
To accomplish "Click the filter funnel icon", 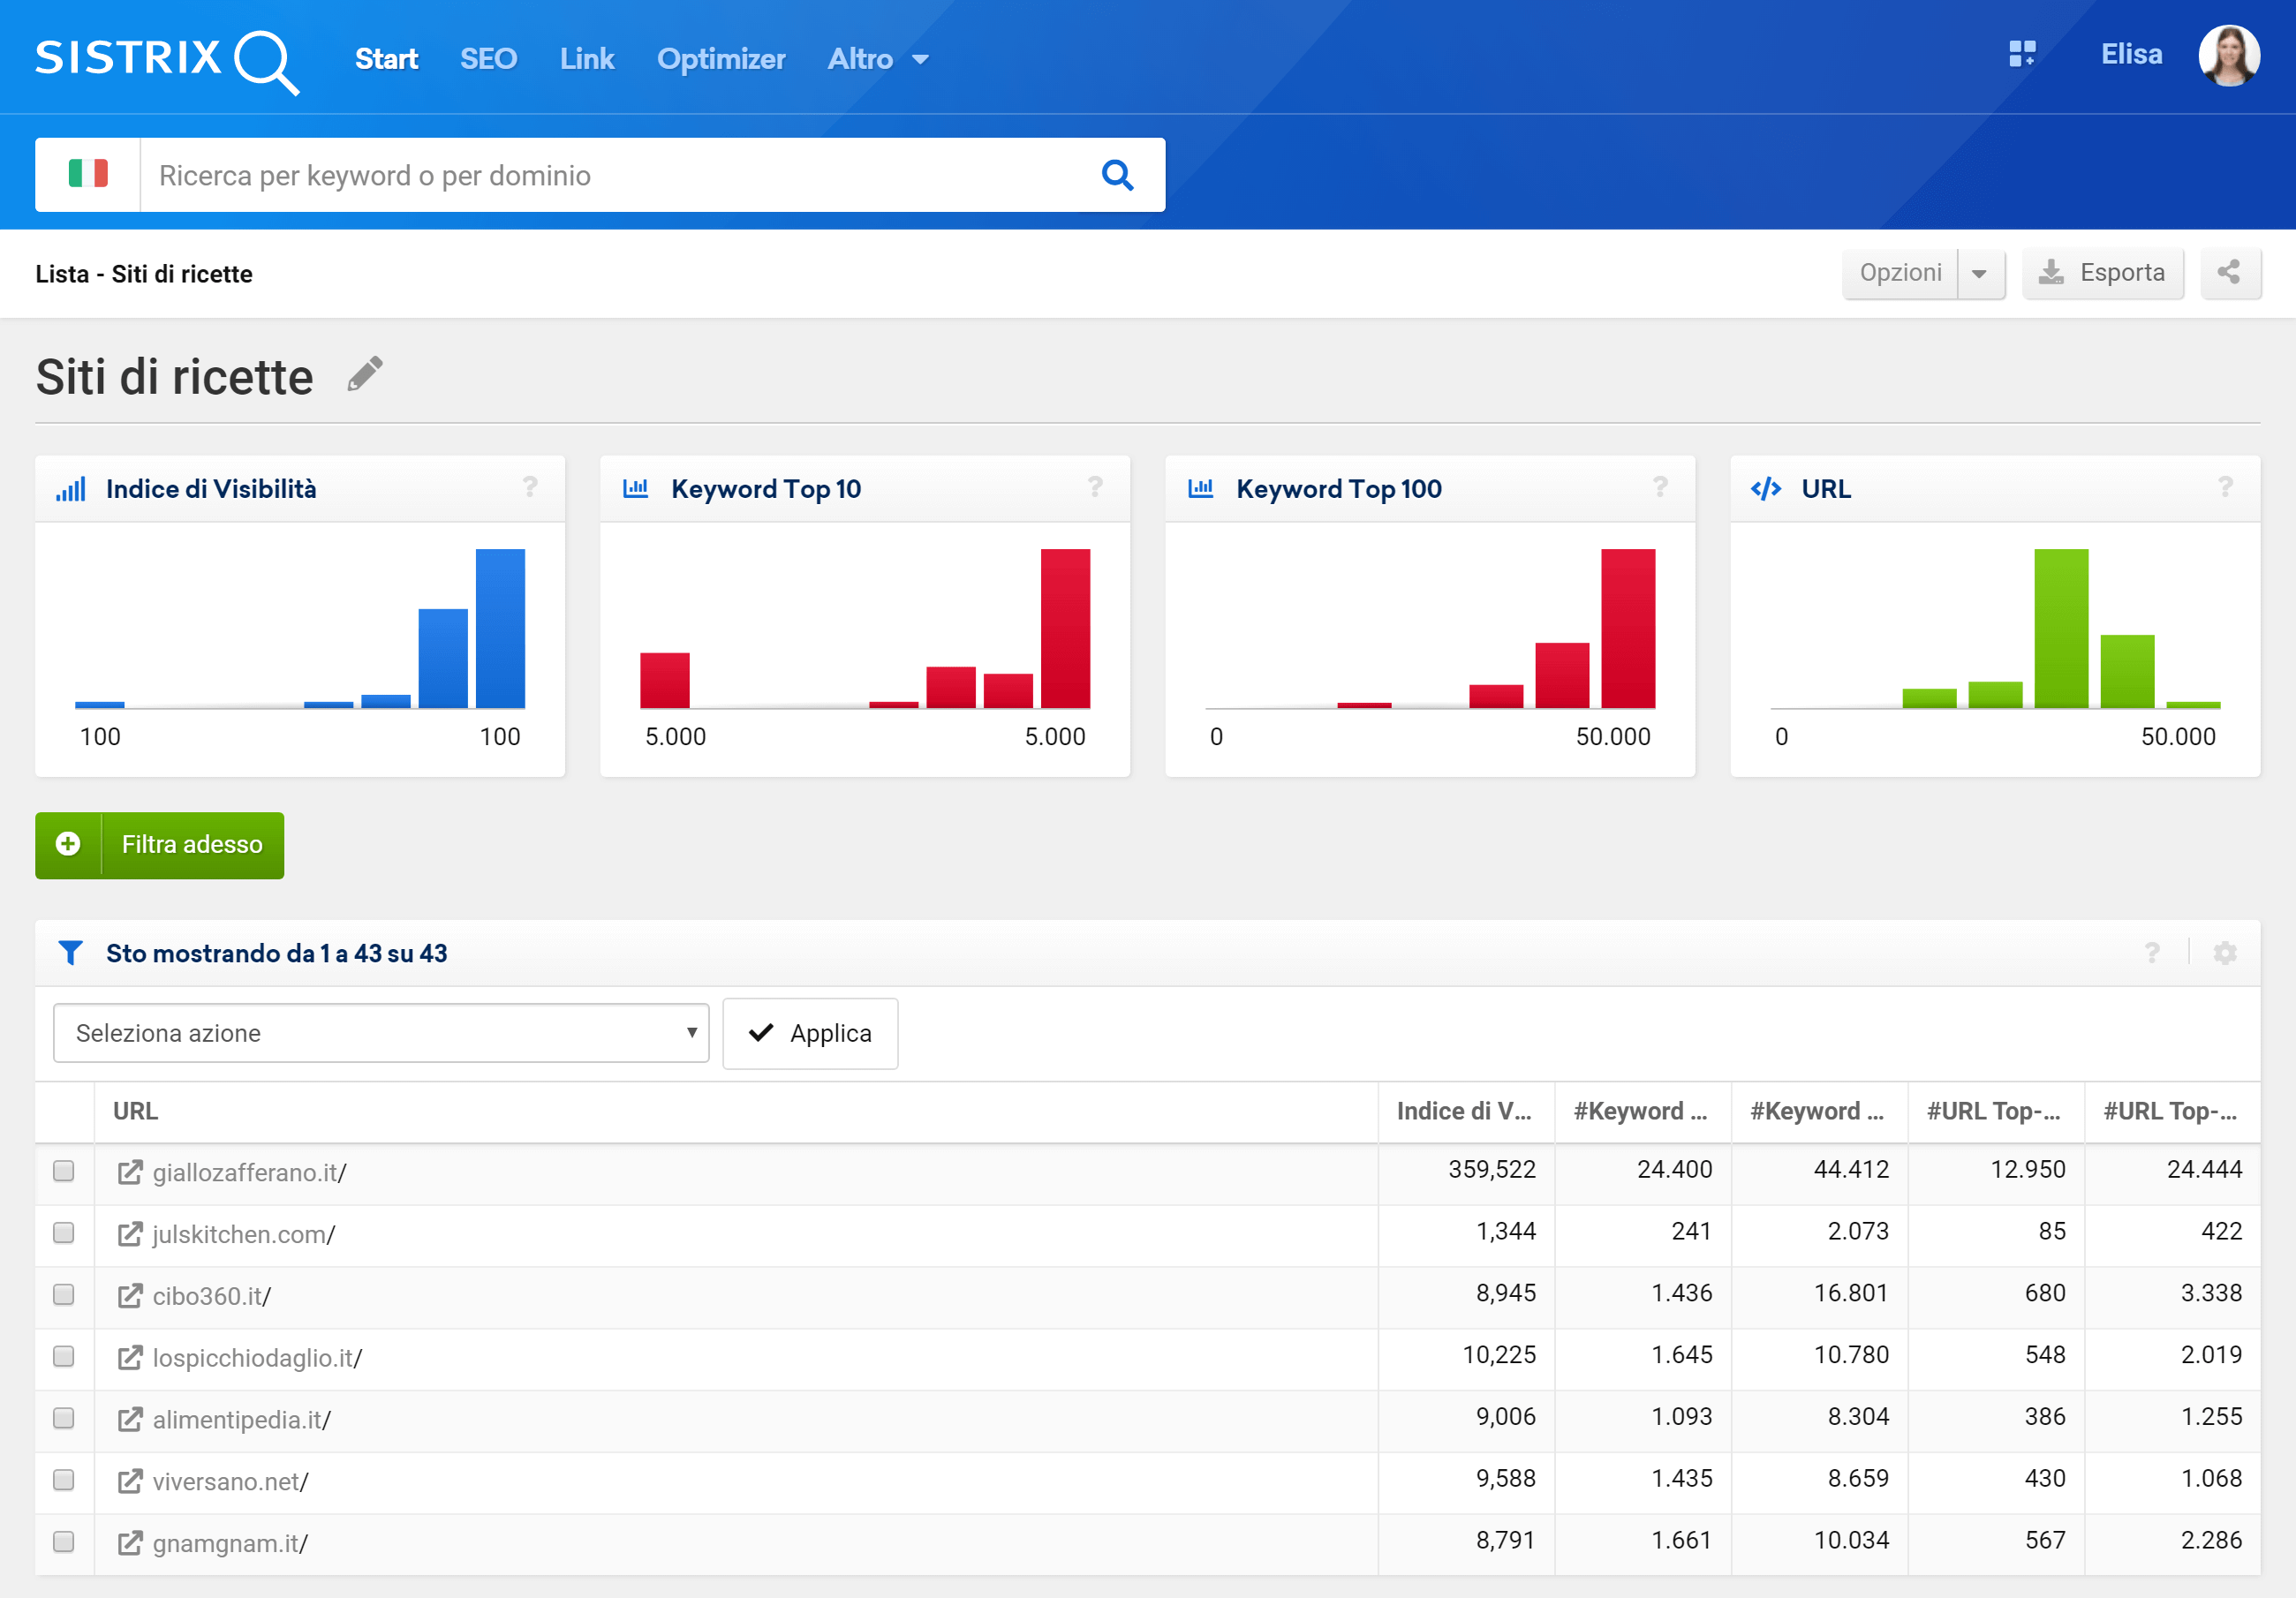I will (70, 952).
